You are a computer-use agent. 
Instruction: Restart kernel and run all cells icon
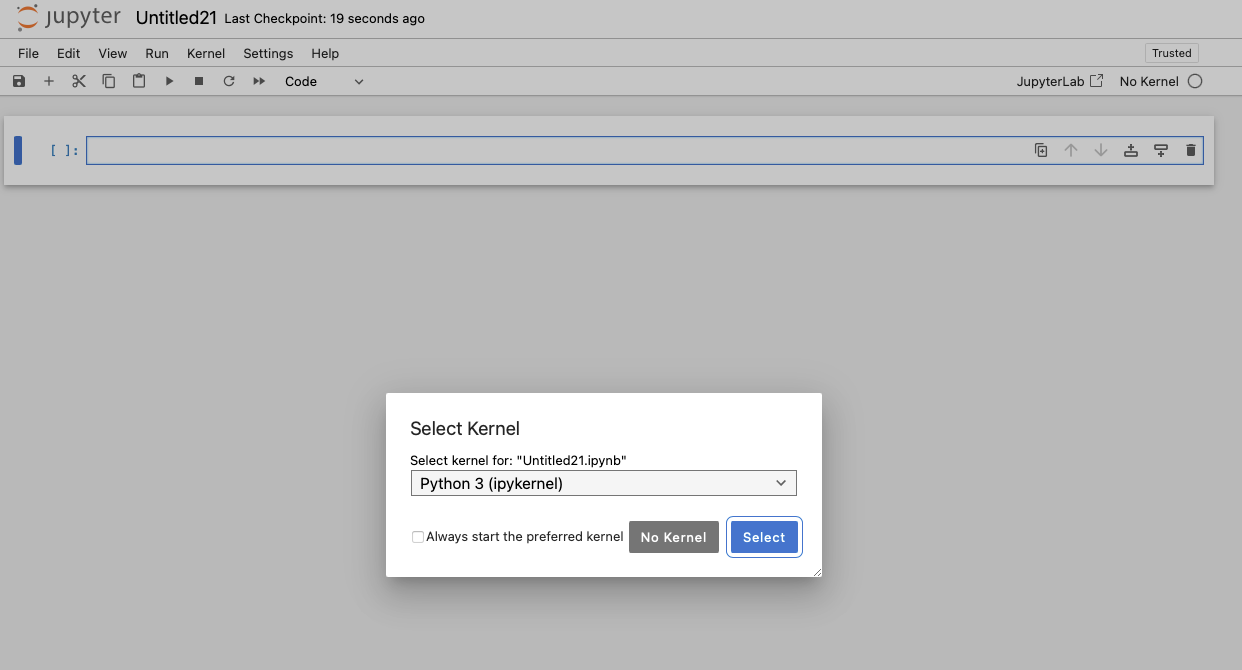click(259, 81)
